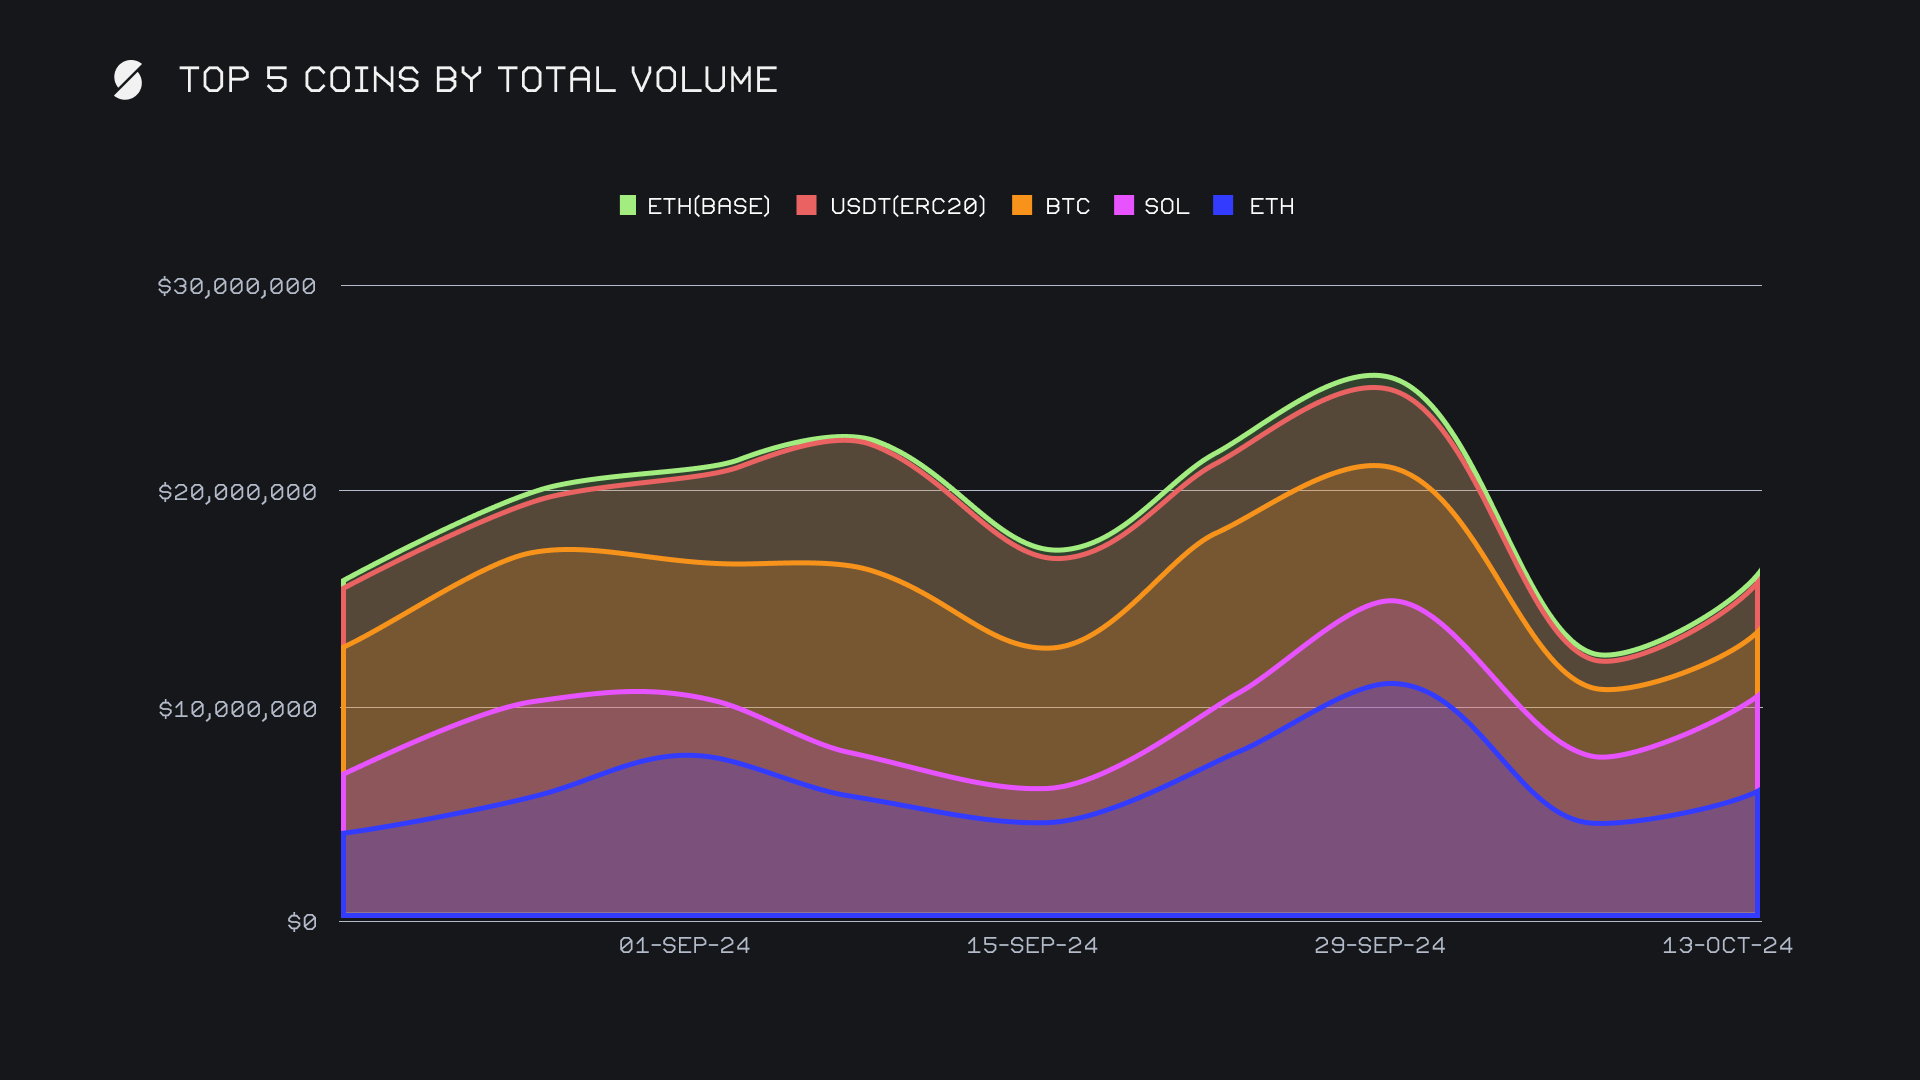The image size is (1920, 1080).
Task: Toggle the ETH(BASE) legend label
Action: (708, 206)
